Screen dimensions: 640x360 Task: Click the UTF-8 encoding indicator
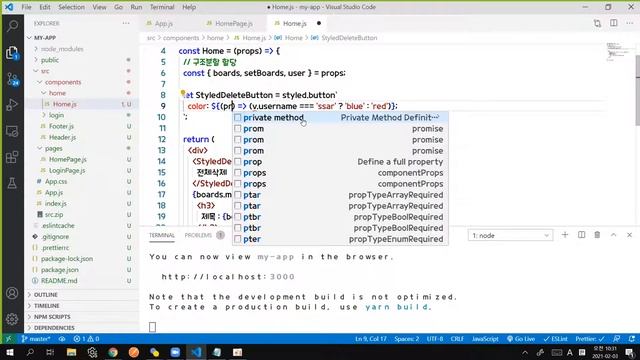[435, 339]
